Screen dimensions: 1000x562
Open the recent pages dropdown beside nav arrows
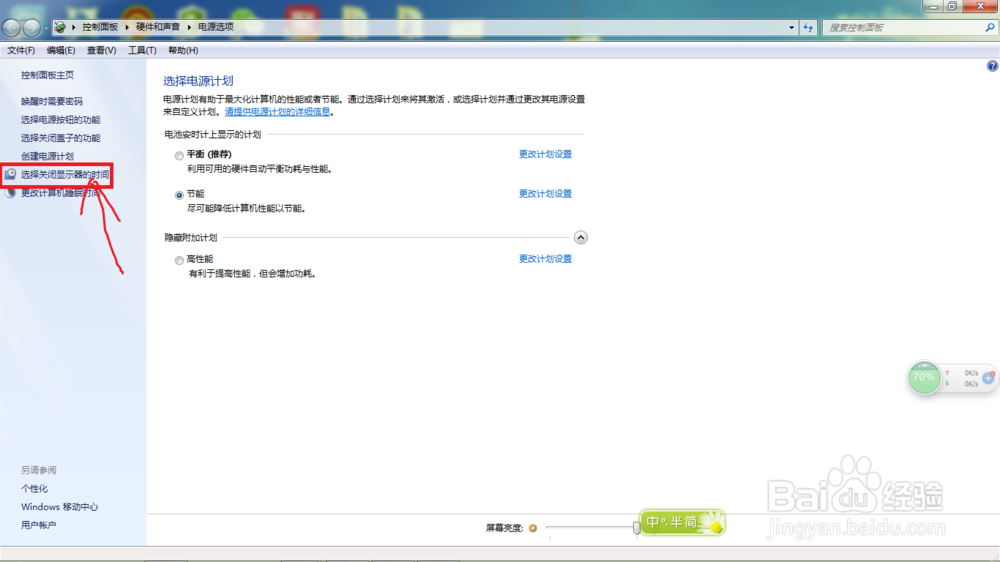point(46,28)
